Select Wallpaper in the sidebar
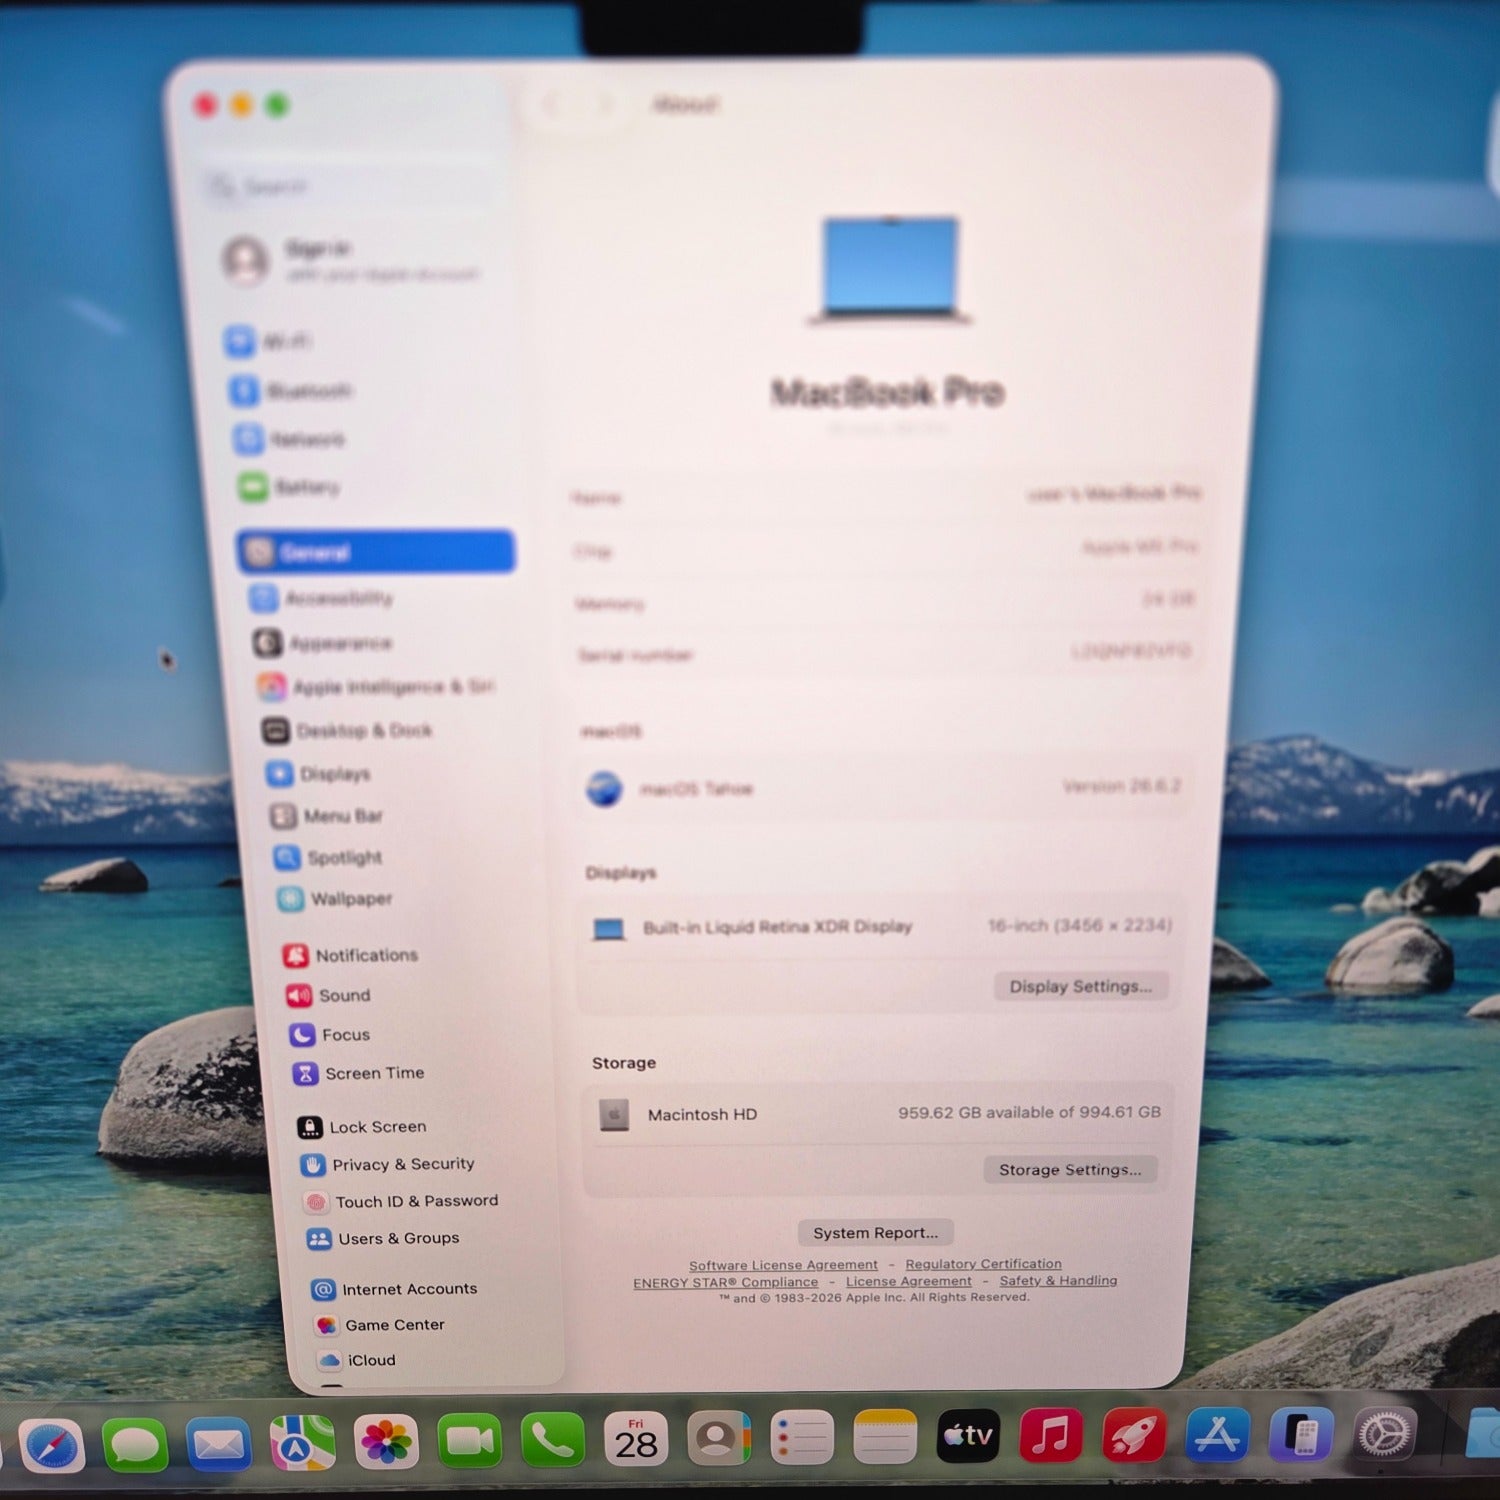The image size is (1500, 1500). point(335,899)
